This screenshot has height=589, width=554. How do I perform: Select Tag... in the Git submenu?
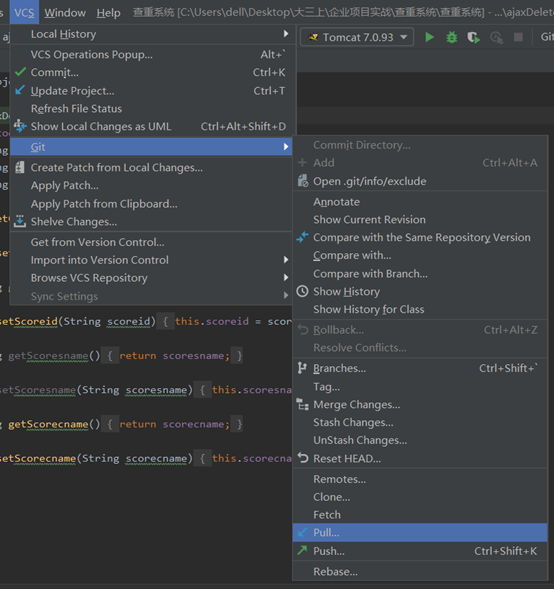coord(420,387)
